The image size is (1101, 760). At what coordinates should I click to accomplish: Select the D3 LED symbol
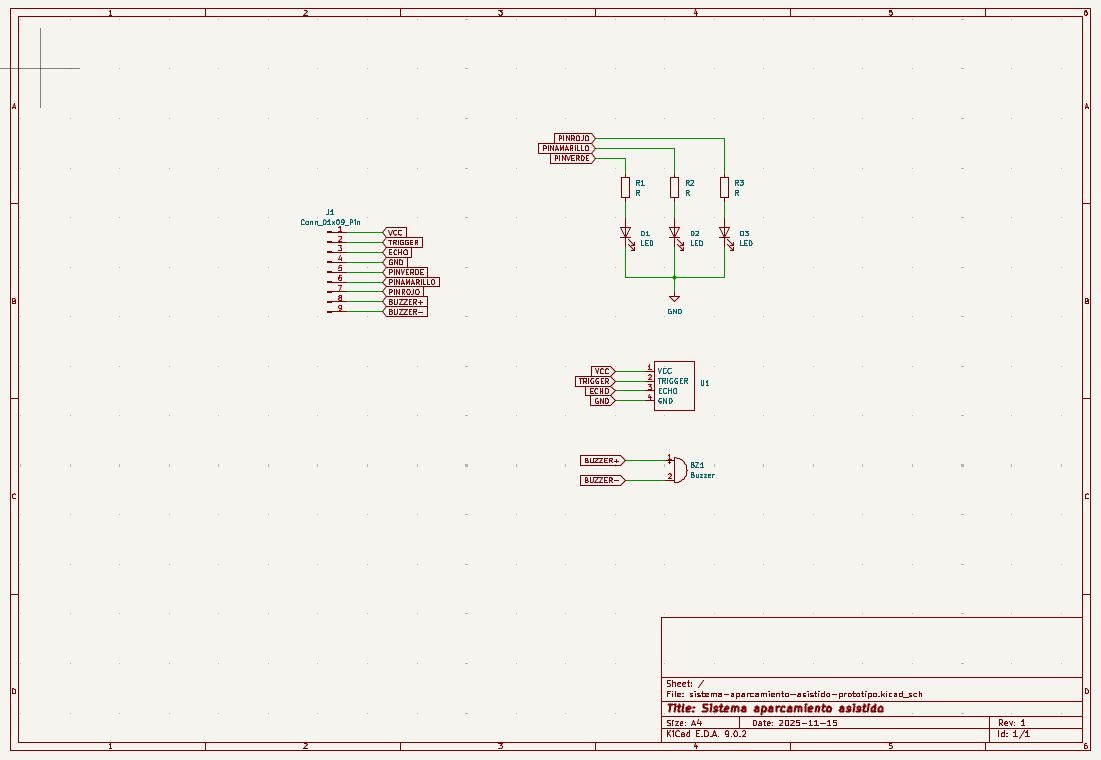pyautogui.click(x=724, y=233)
